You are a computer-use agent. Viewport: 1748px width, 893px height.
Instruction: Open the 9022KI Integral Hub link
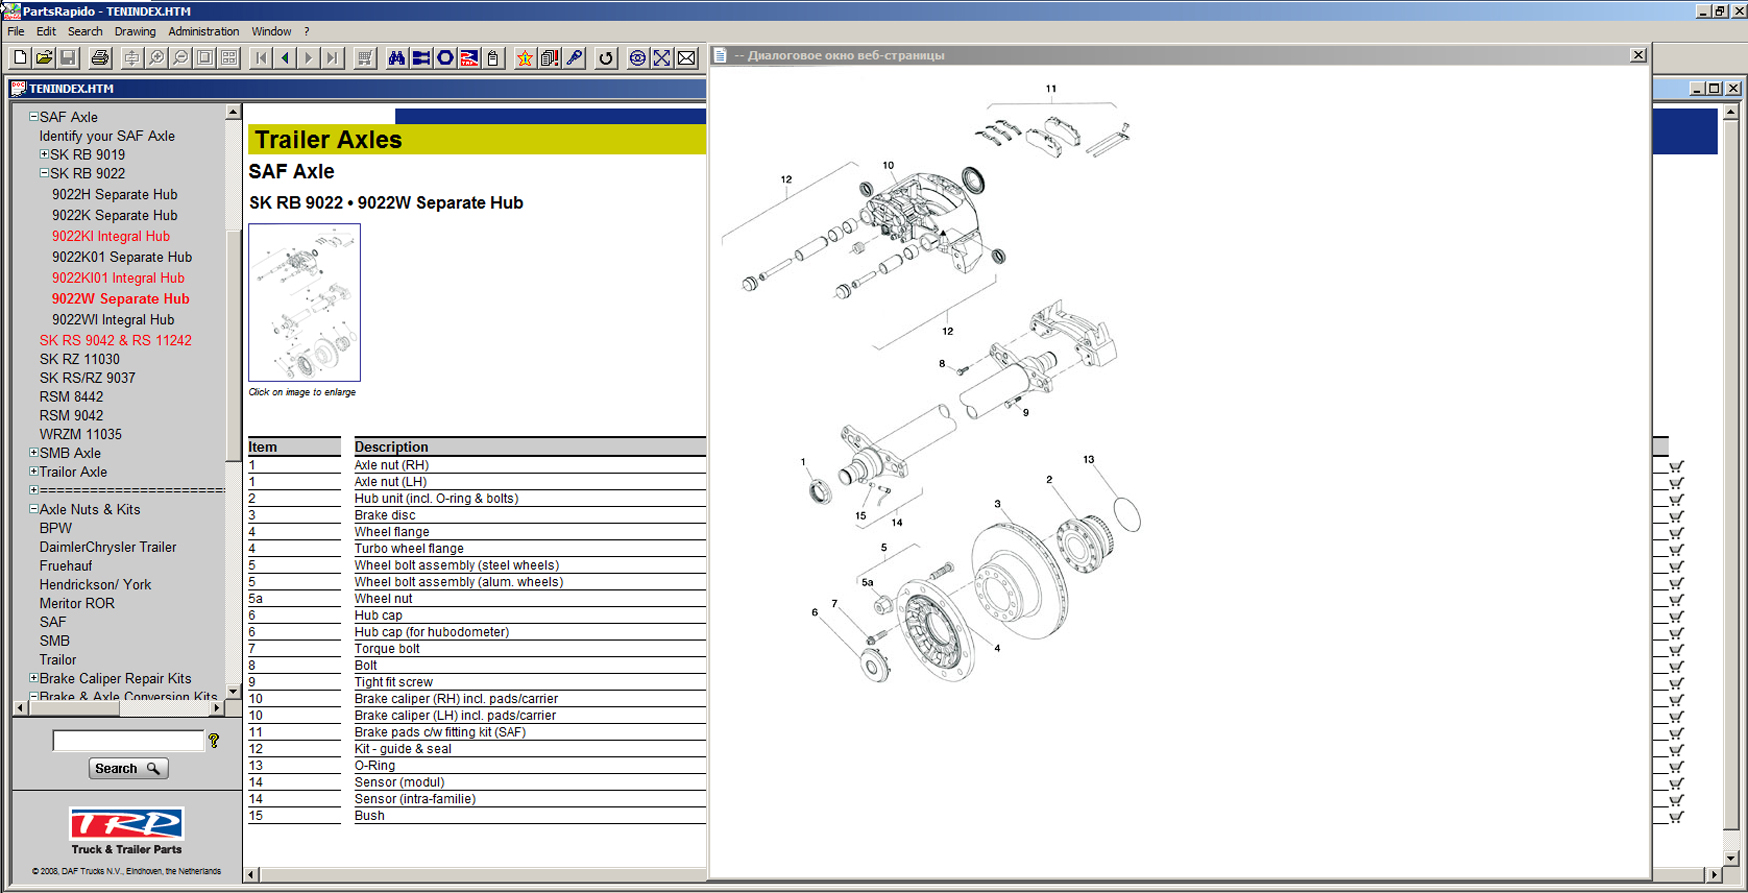click(110, 236)
